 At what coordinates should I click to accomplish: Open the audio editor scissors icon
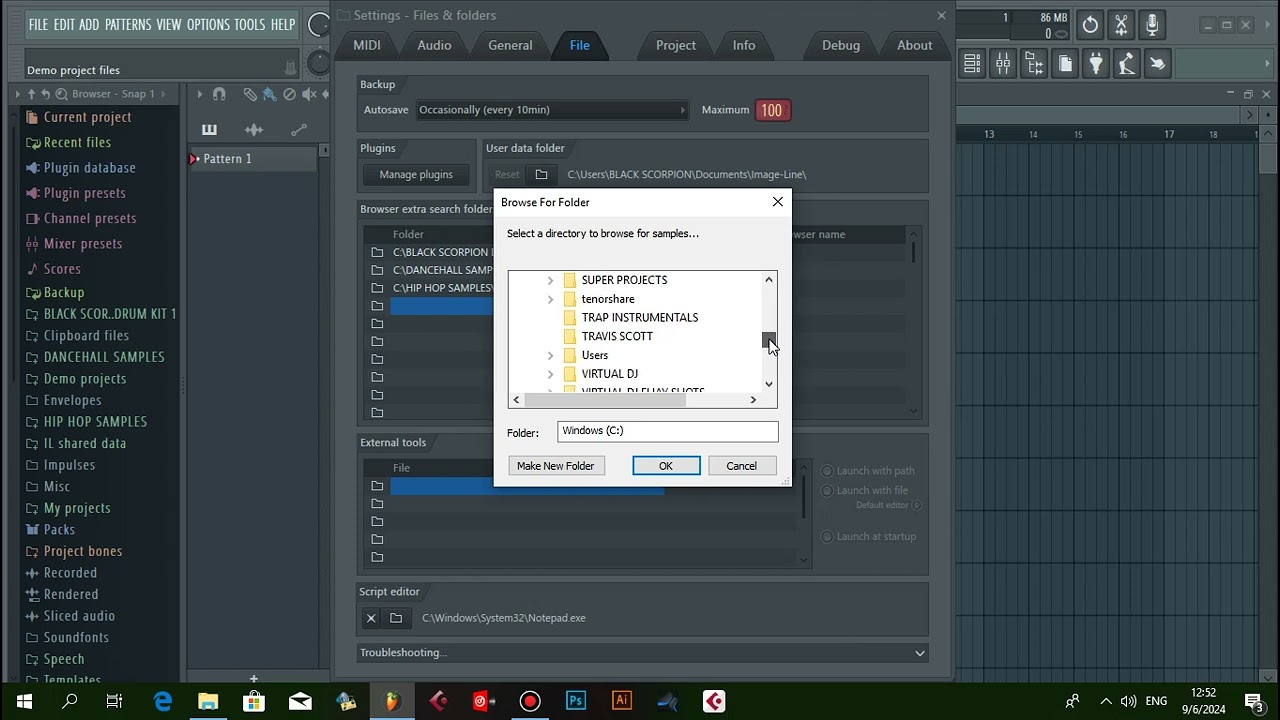coord(1121,25)
